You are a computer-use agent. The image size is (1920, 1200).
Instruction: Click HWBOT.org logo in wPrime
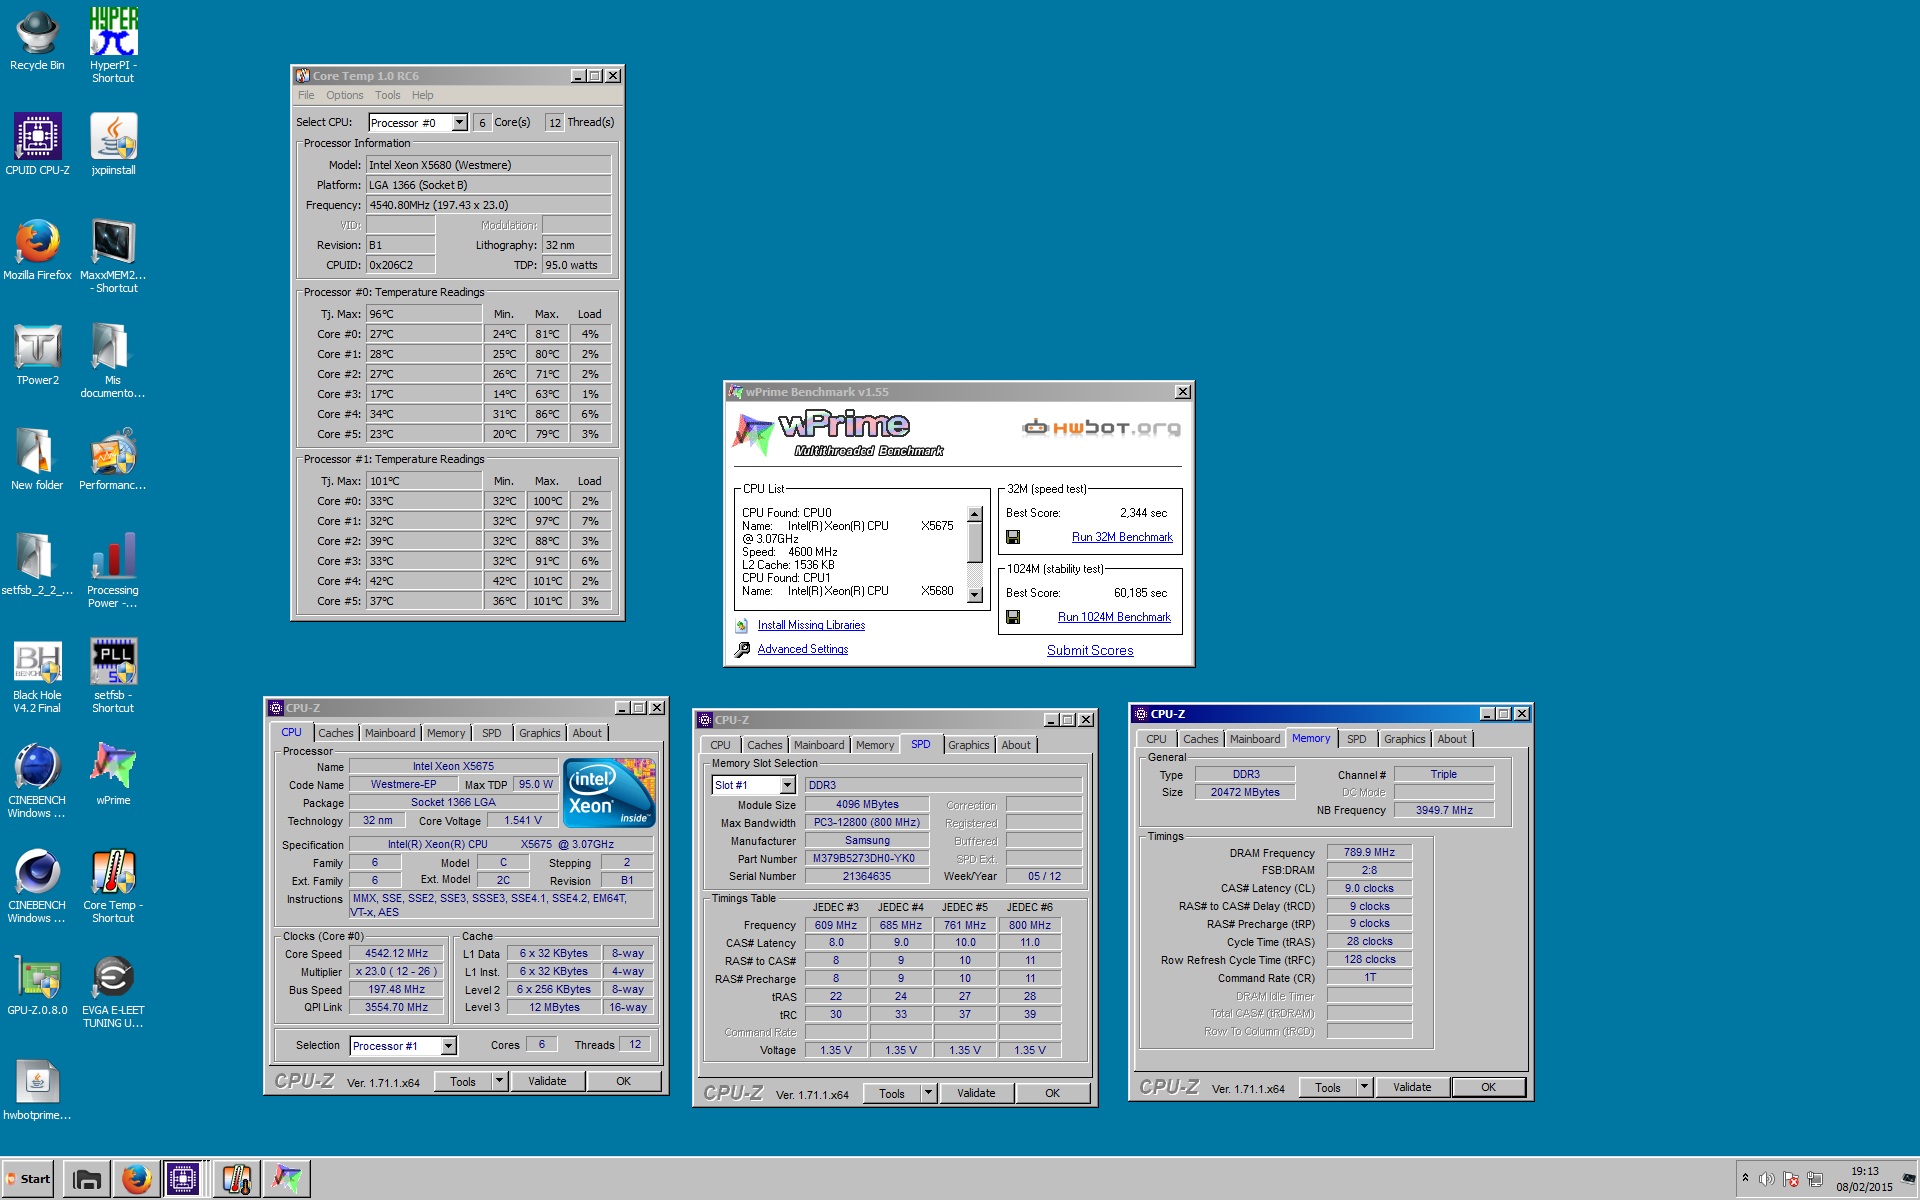pos(1101,428)
